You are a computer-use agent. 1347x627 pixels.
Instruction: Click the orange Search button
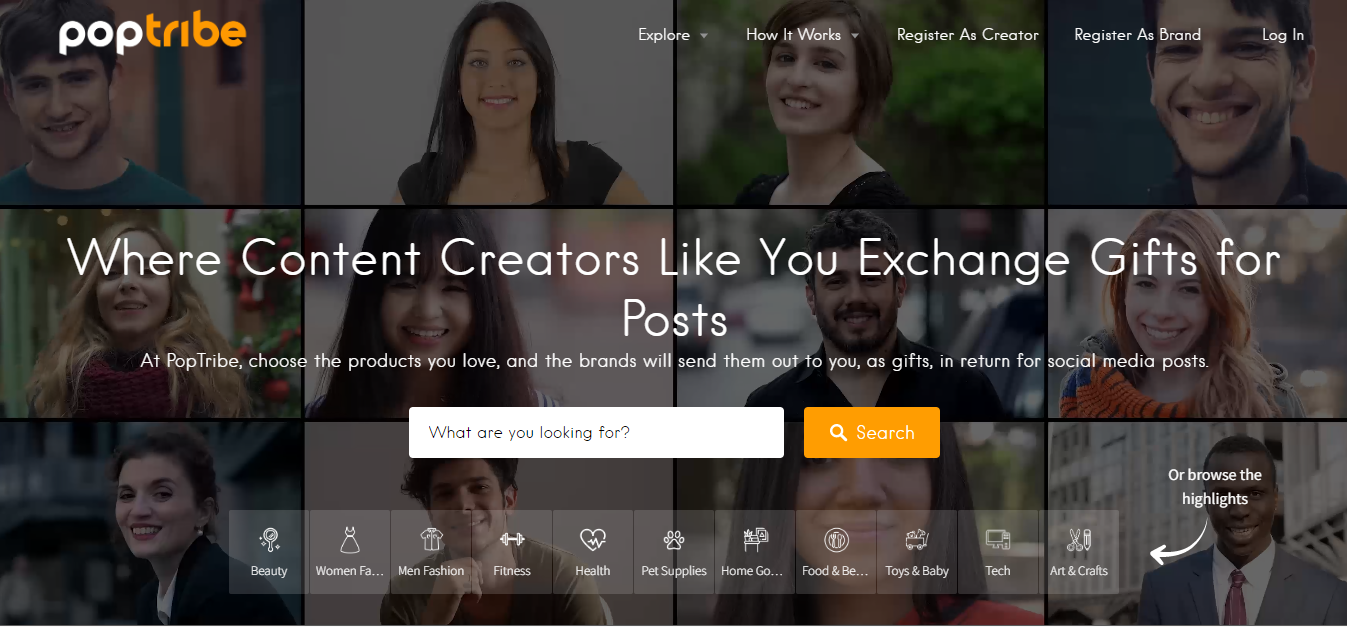coord(872,432)
